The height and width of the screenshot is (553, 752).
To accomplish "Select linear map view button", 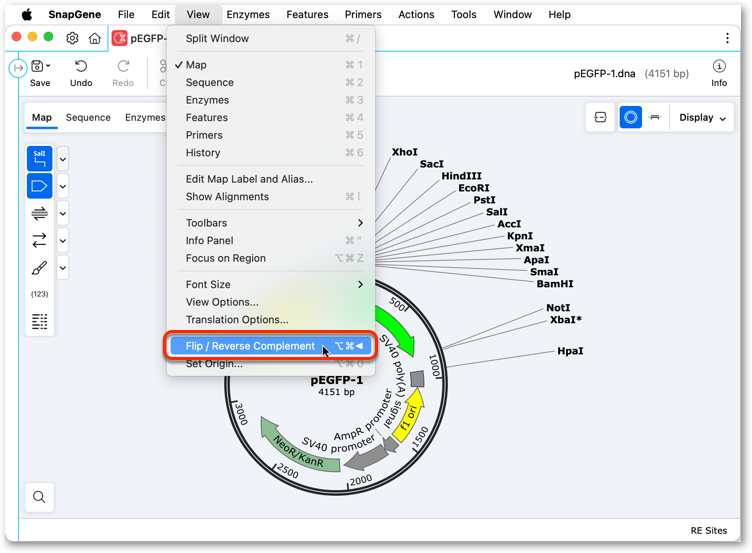I will pos(655,118).
